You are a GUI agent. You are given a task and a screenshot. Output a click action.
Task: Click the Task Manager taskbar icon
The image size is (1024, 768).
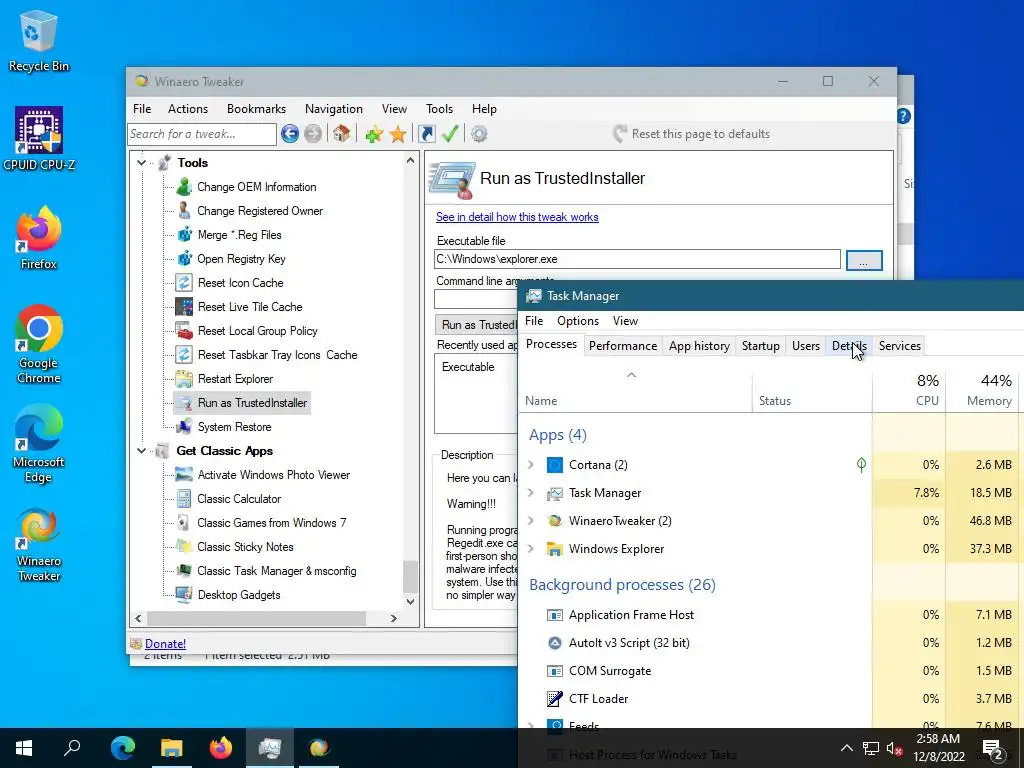pyautogui.click(x=270, y=748)
